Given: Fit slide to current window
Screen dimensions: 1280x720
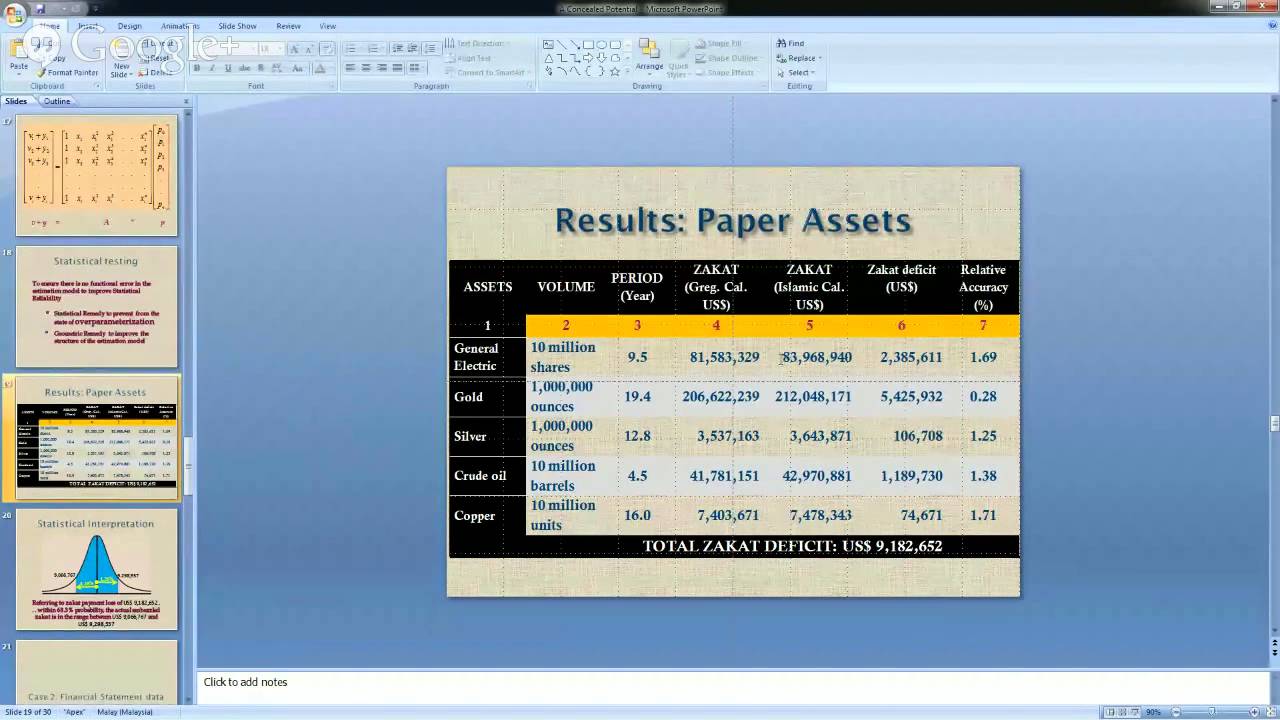Looking at the screenshot, I should 1271,712.
